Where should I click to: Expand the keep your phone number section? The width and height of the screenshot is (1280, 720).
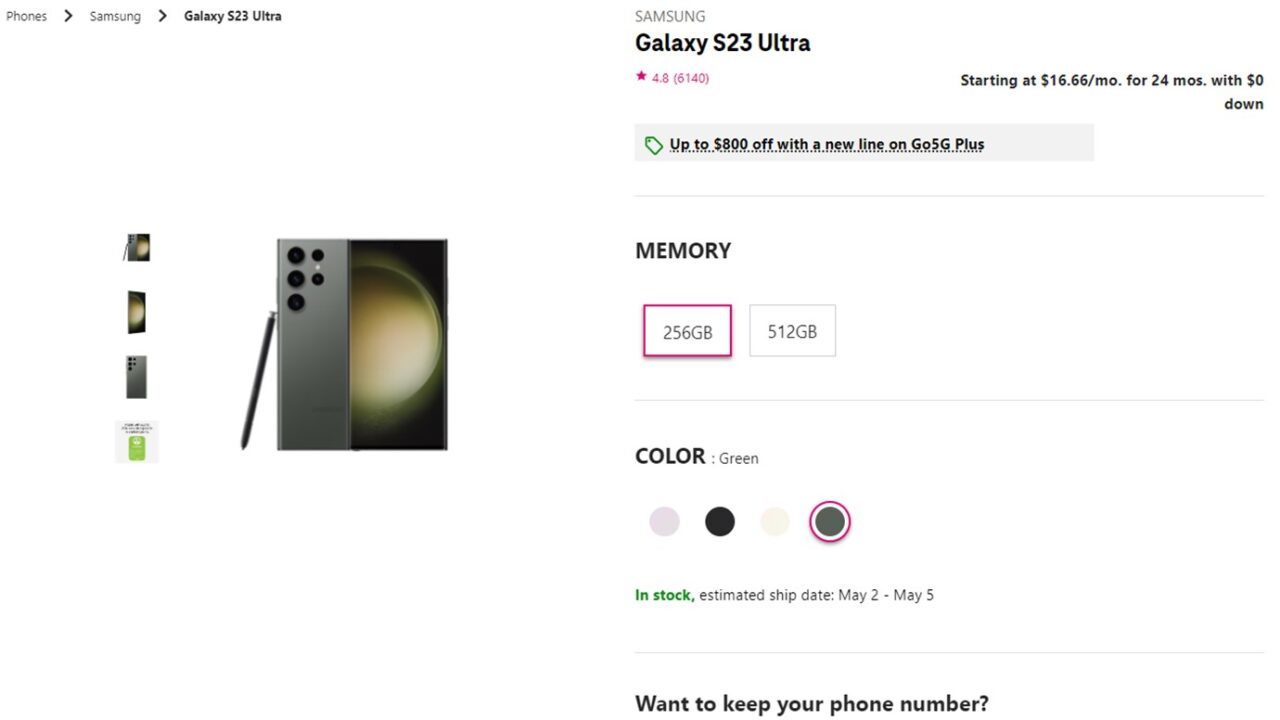(810, 703)
